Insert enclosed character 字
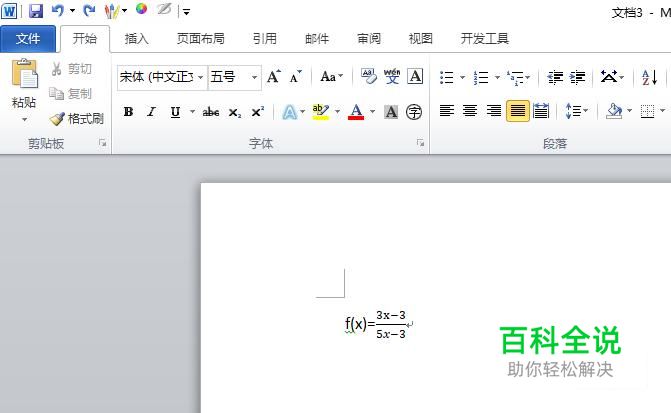The width and height of the screenshot is (671, 413). [x=414, y=112]
